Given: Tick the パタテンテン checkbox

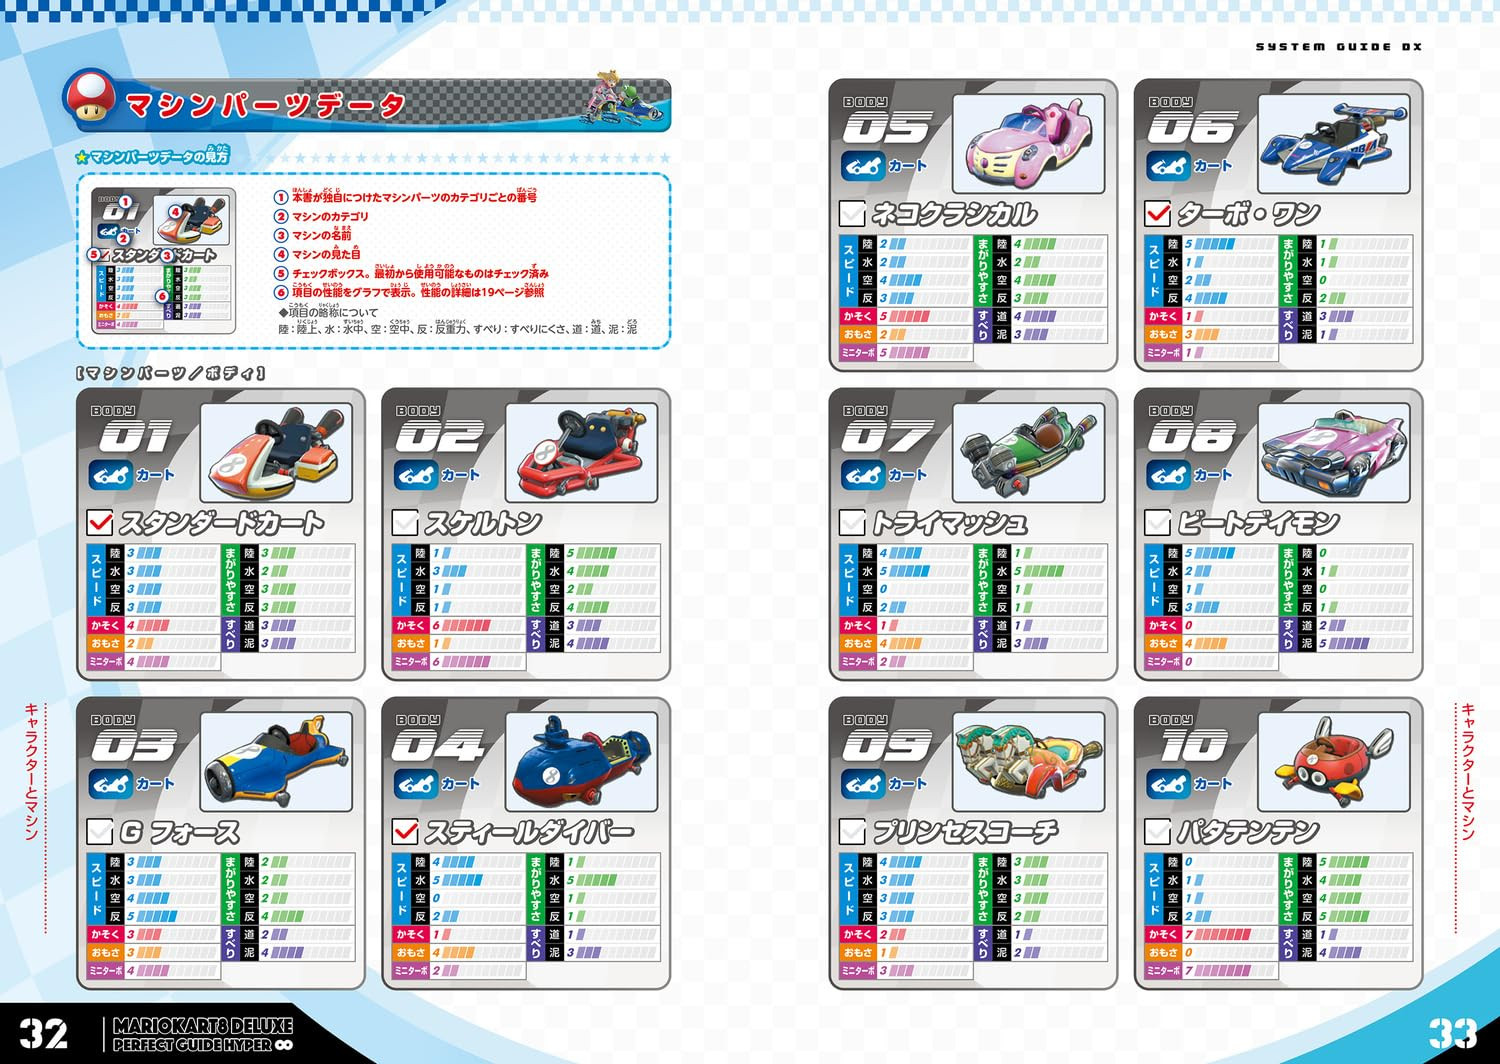Looking at the screenshot, I should click(1157, 831).
